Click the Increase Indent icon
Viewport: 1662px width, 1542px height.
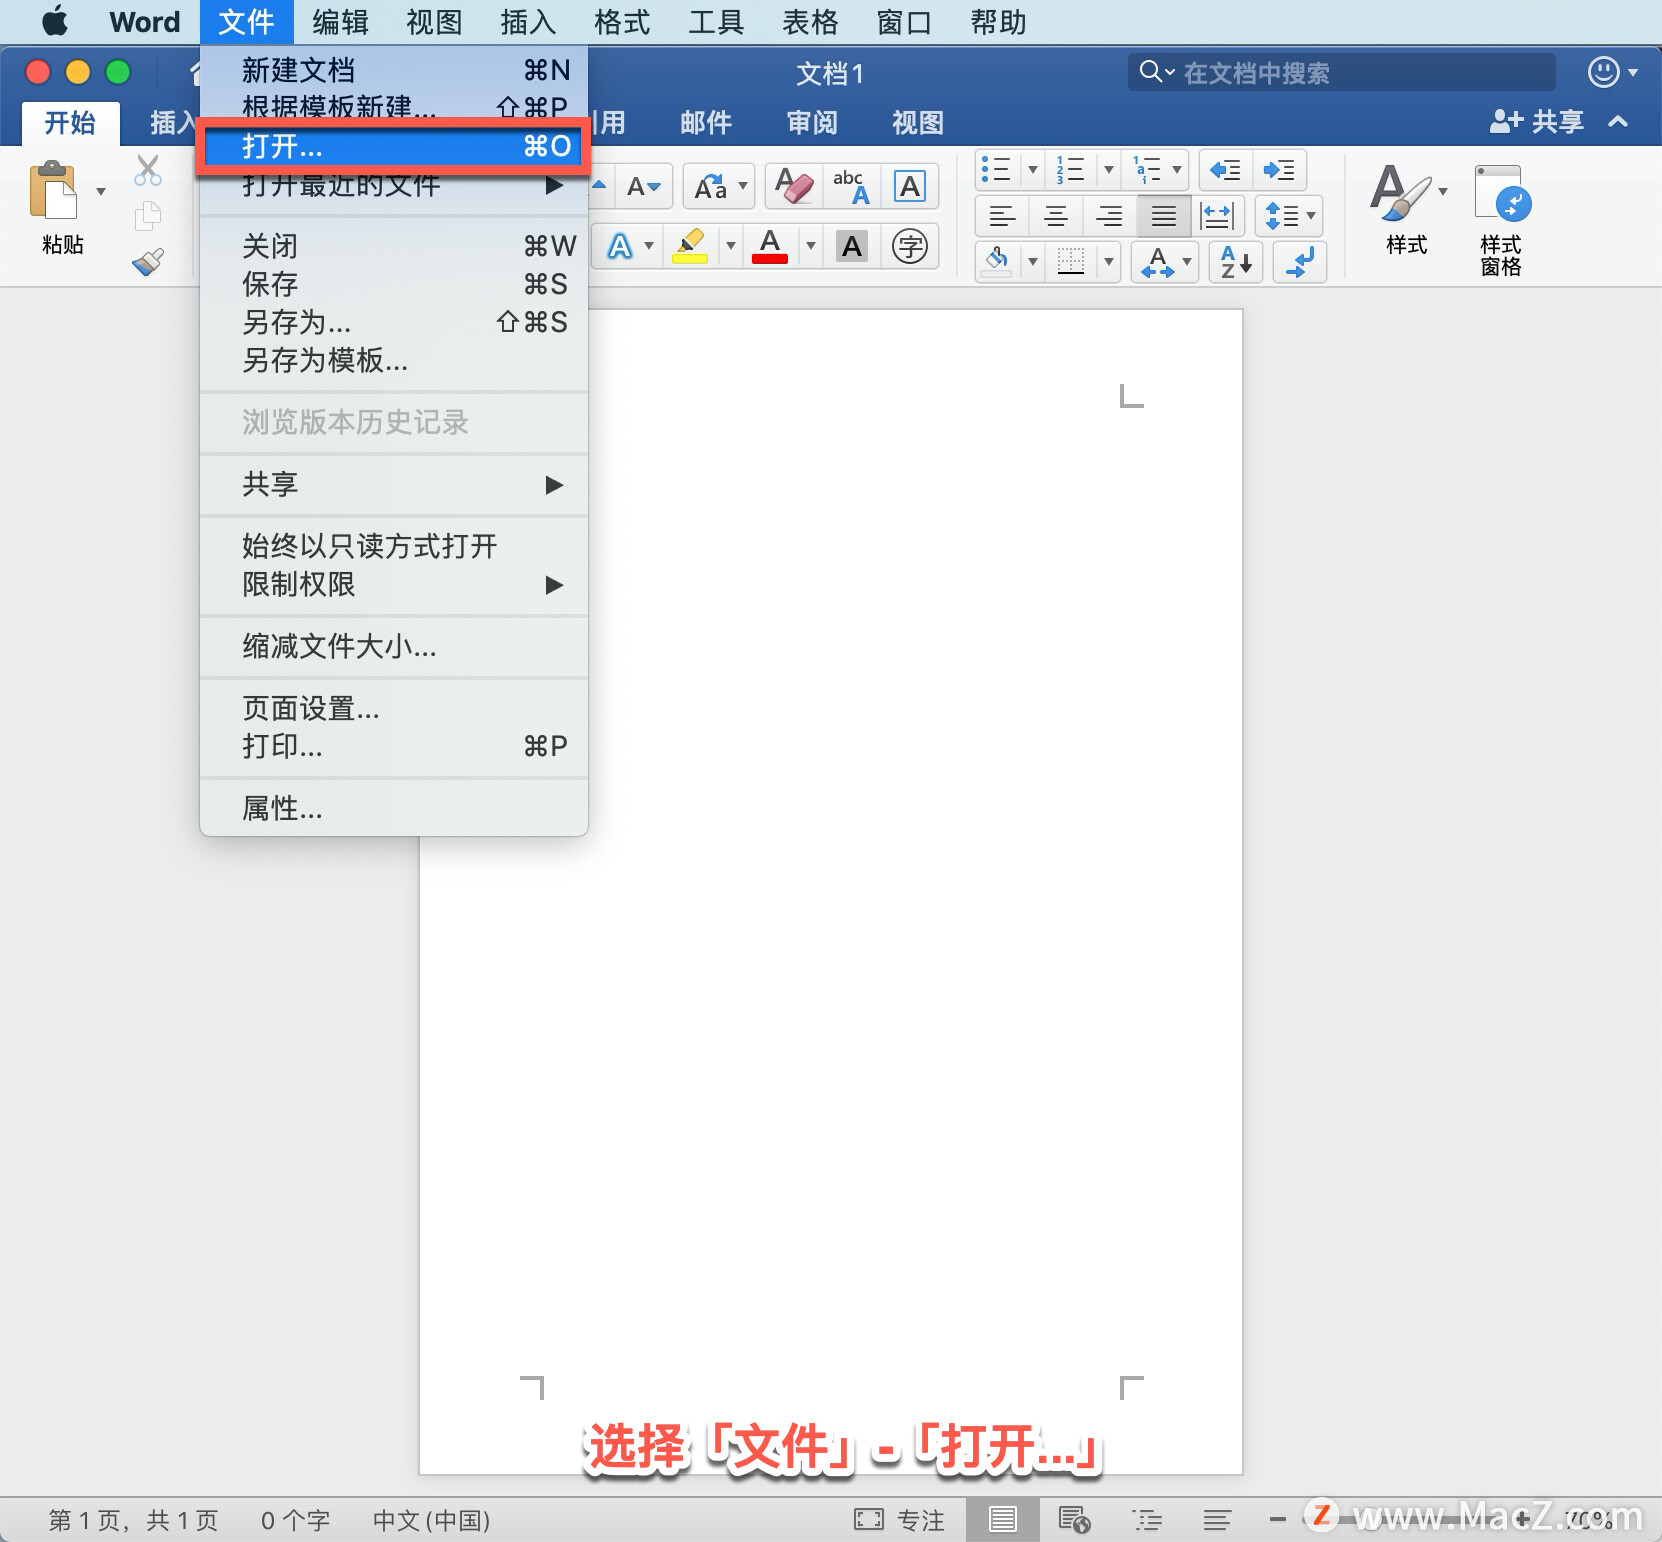1279,170
